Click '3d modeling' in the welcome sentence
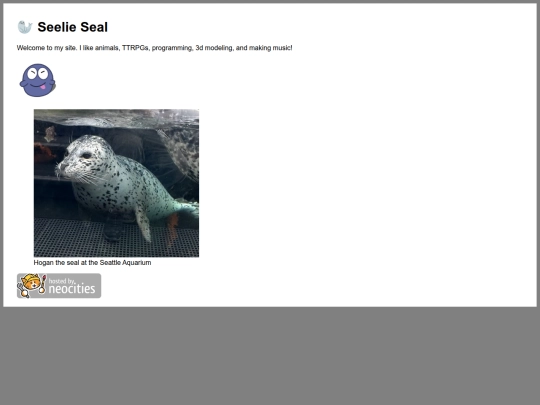Image resolution: width=540 pixels, height=405 pixels. click(x=214, y=48)
